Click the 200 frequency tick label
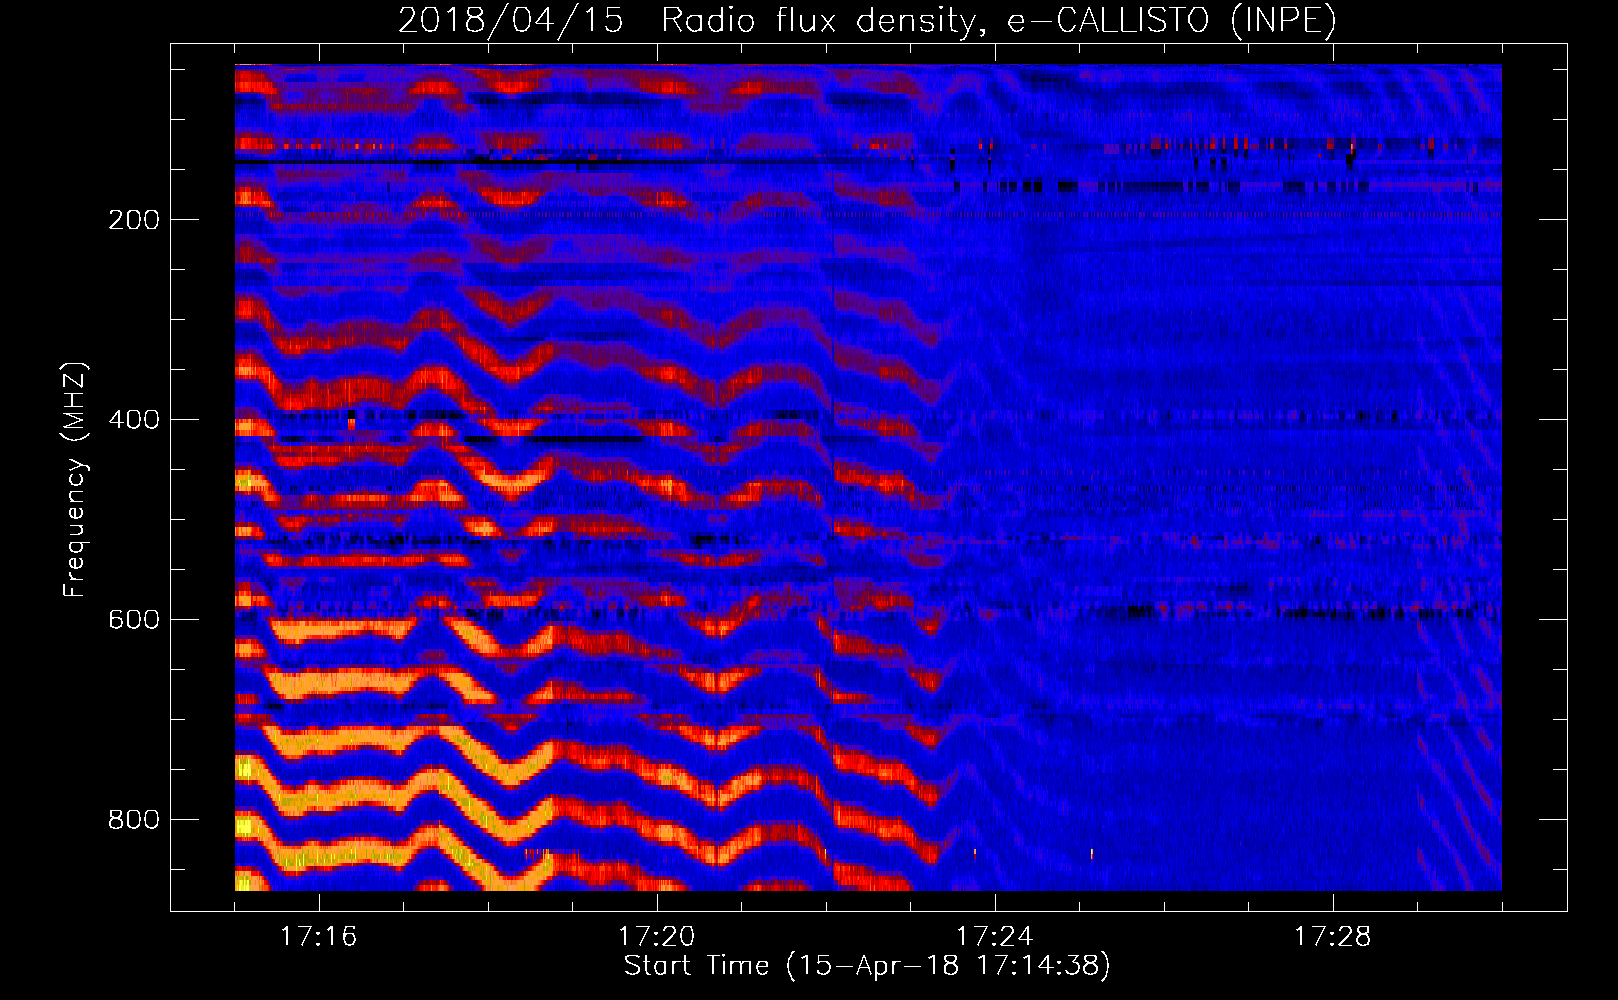Screen dimensions: 1618x1000 point(134,220)
